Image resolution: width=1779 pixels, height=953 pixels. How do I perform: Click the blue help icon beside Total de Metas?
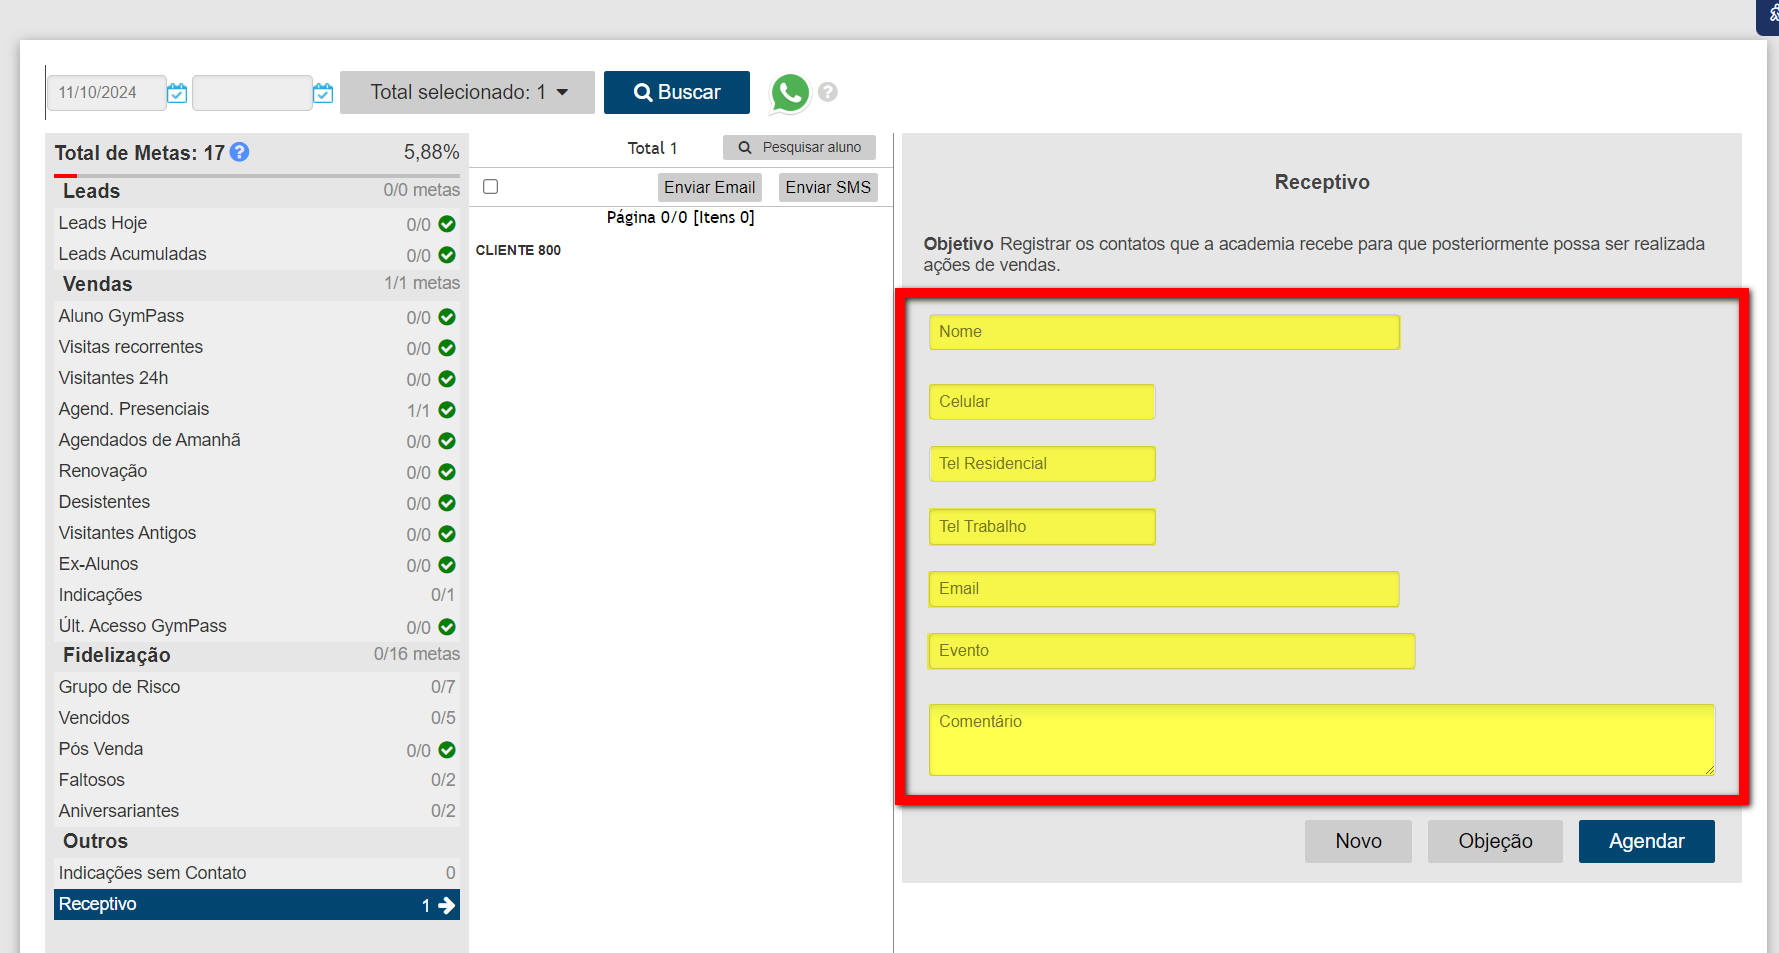(x=239, y=152)
